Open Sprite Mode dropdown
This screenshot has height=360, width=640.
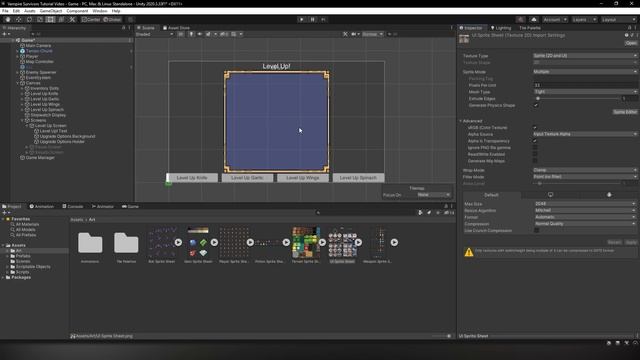click(585, 71)
